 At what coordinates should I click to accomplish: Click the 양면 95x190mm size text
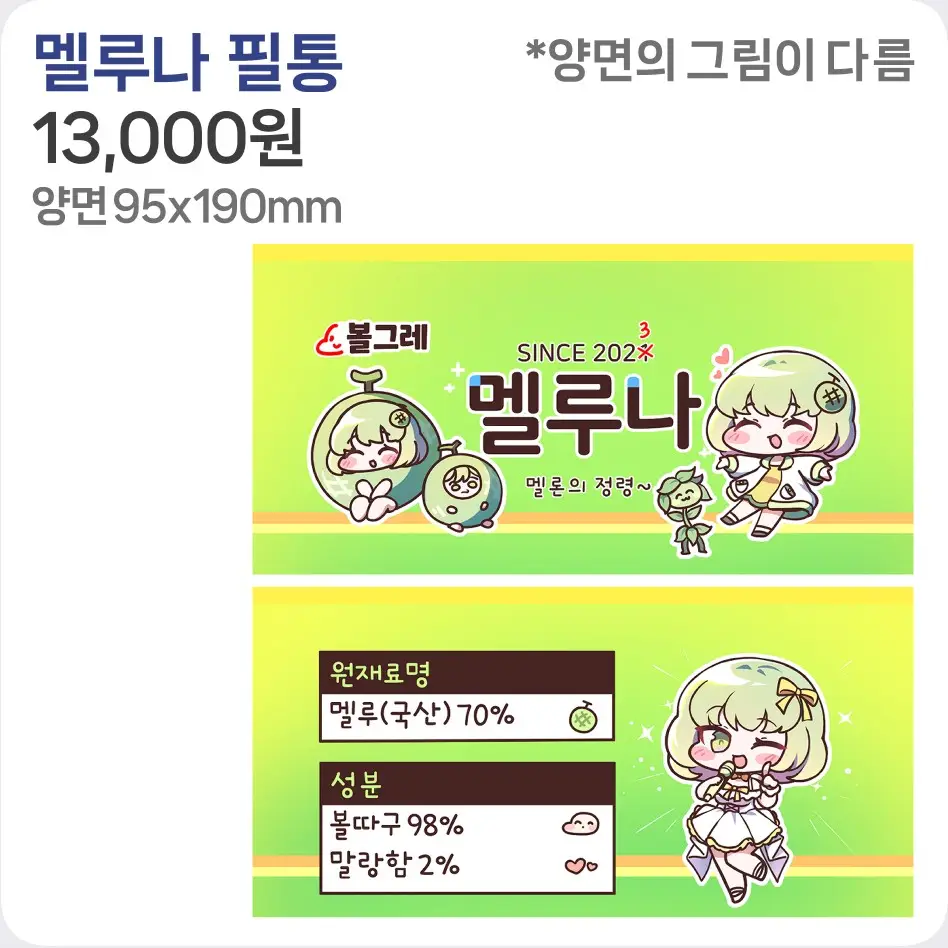click(187, 206)
